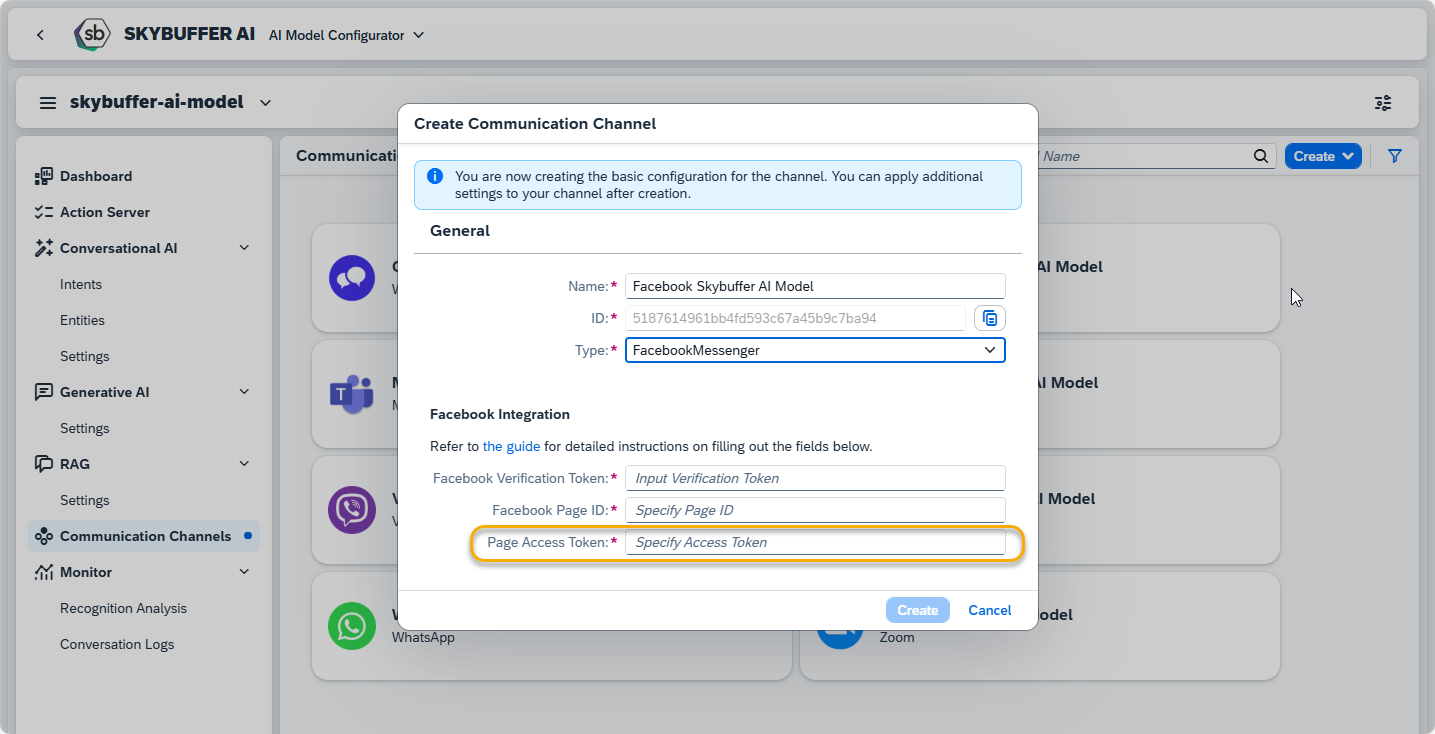The height and width of the screenshot is (734, 1435).
Task: Click the read-only ID field
Action: 795,318
